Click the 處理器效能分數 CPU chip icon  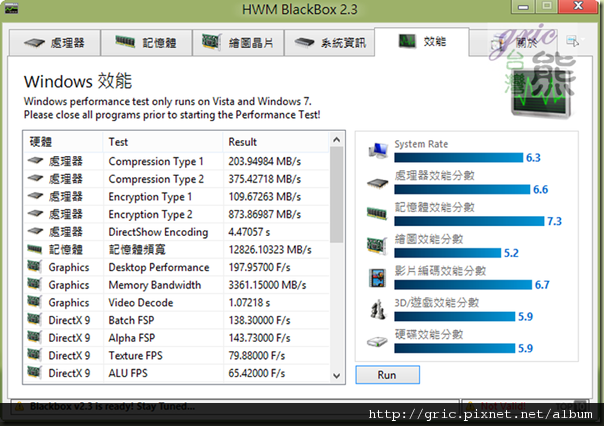378,183
